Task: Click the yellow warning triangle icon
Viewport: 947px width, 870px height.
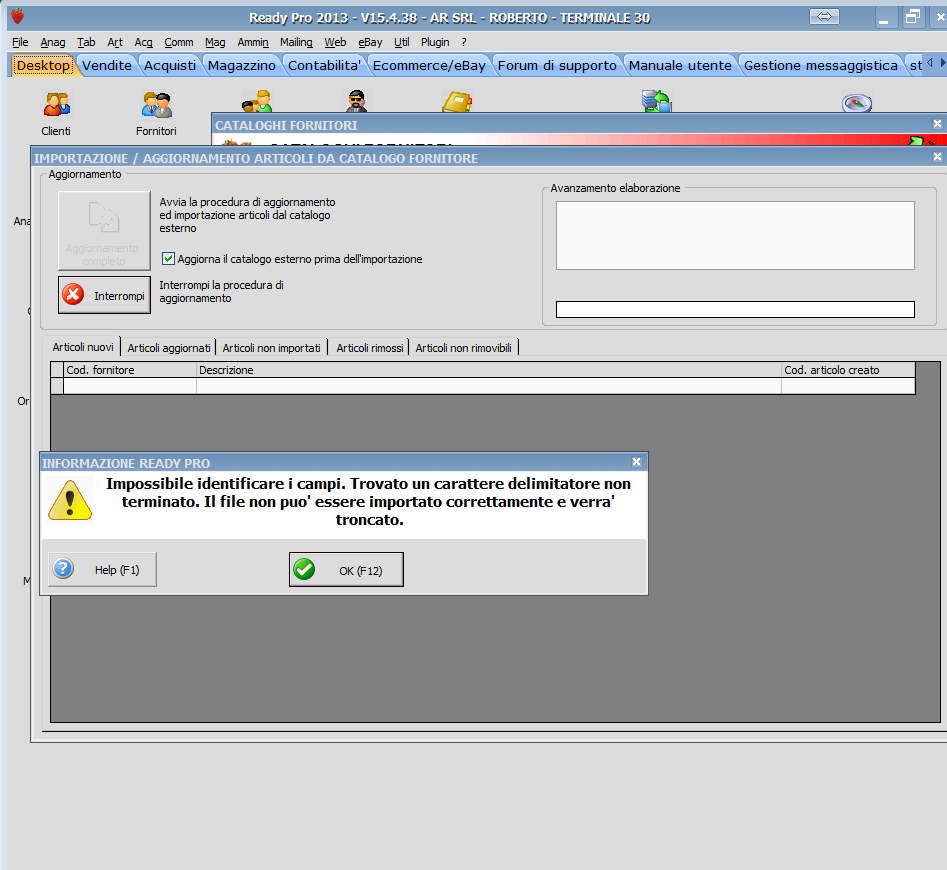Action: tap(70, 500)
